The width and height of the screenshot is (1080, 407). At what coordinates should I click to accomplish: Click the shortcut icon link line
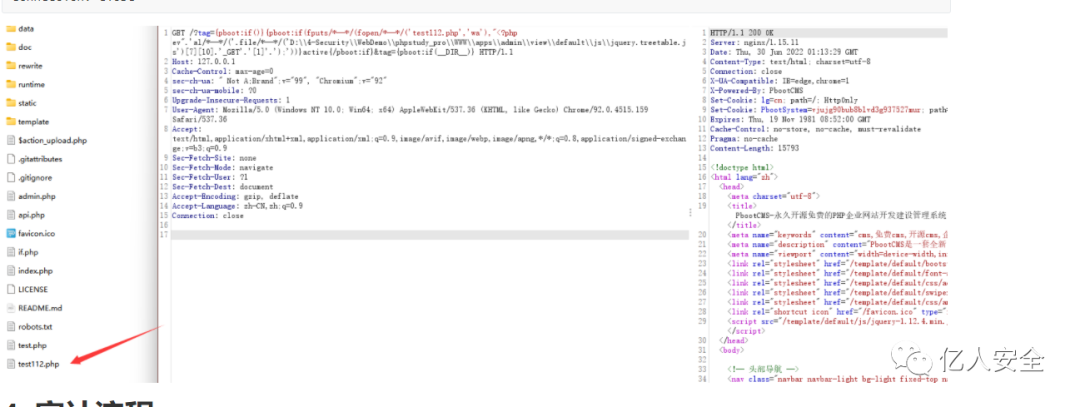(838, 312)
